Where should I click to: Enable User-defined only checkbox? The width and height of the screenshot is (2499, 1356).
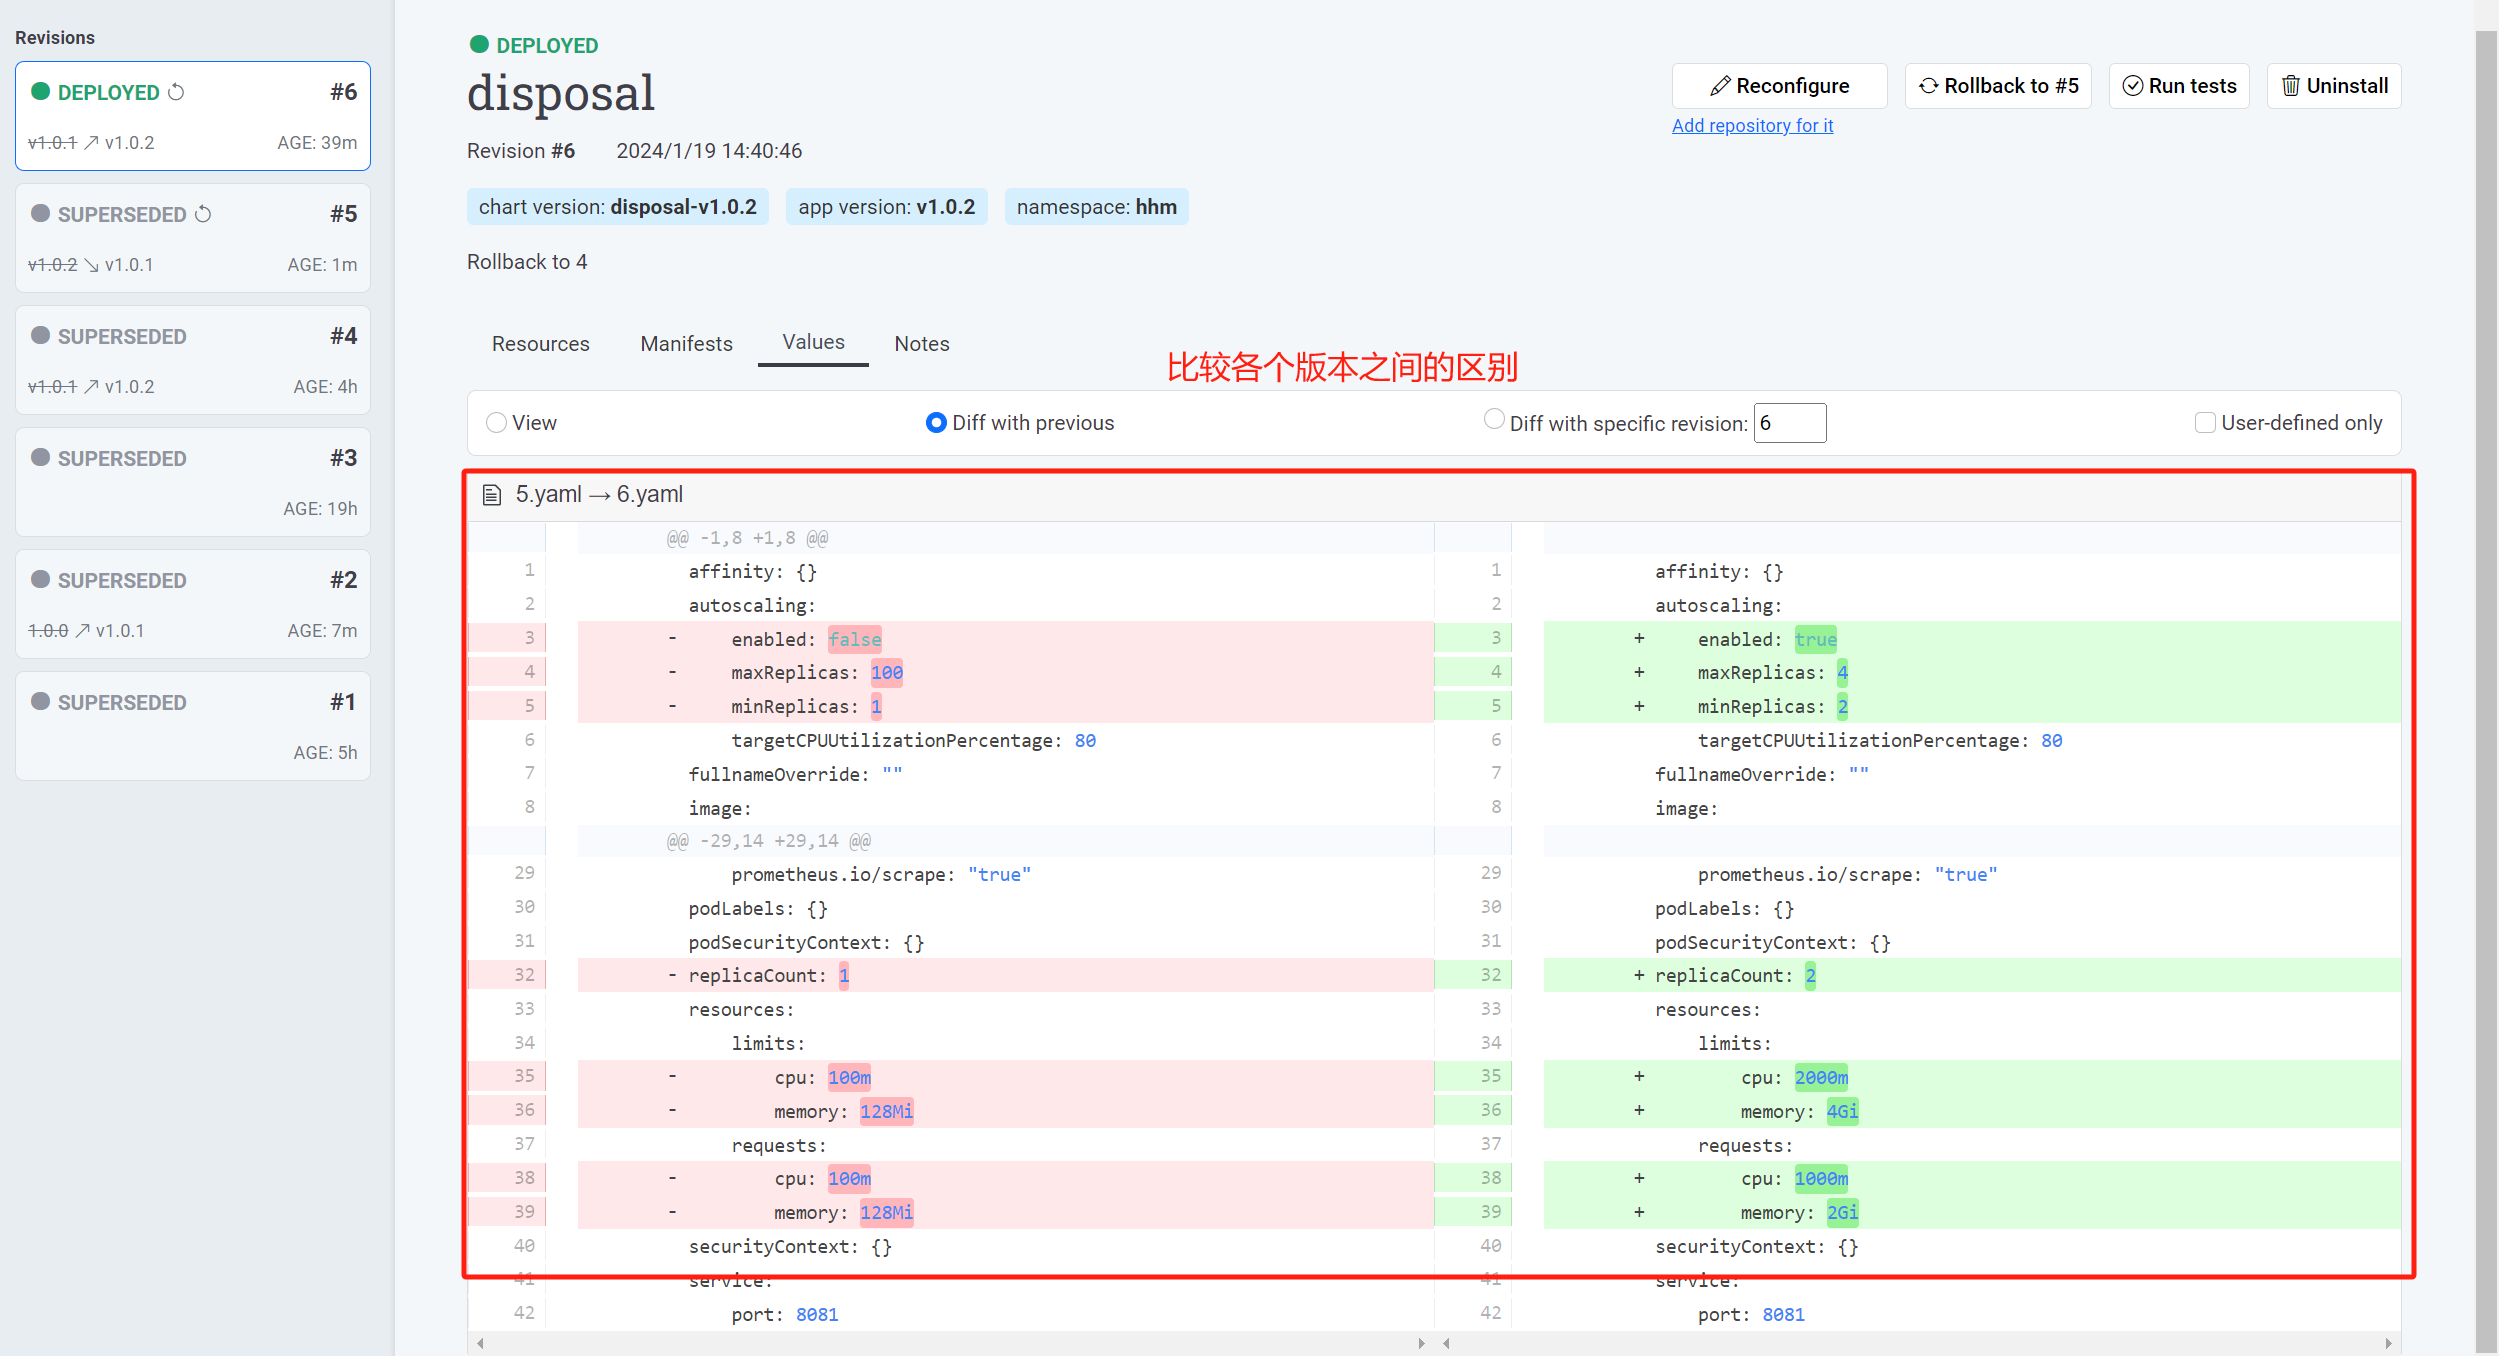click(x=2204, y=423)
